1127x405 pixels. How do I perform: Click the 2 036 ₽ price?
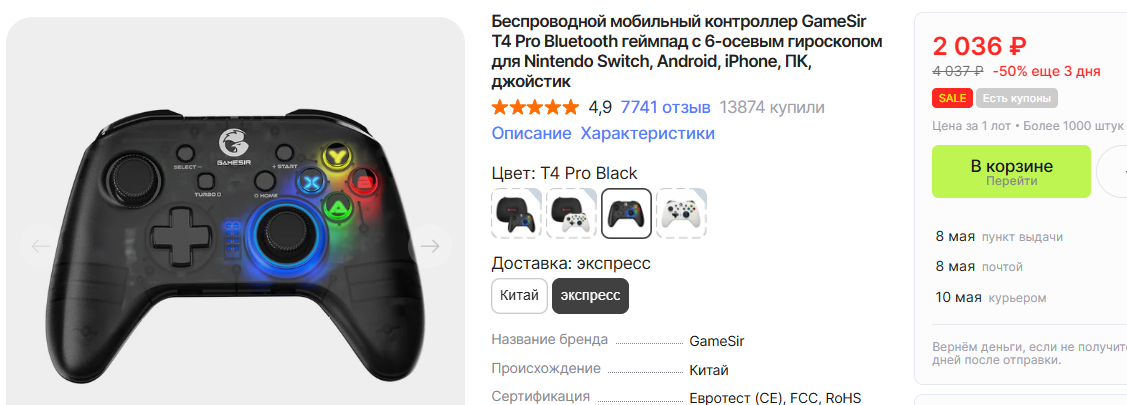[x=980, y=47]
